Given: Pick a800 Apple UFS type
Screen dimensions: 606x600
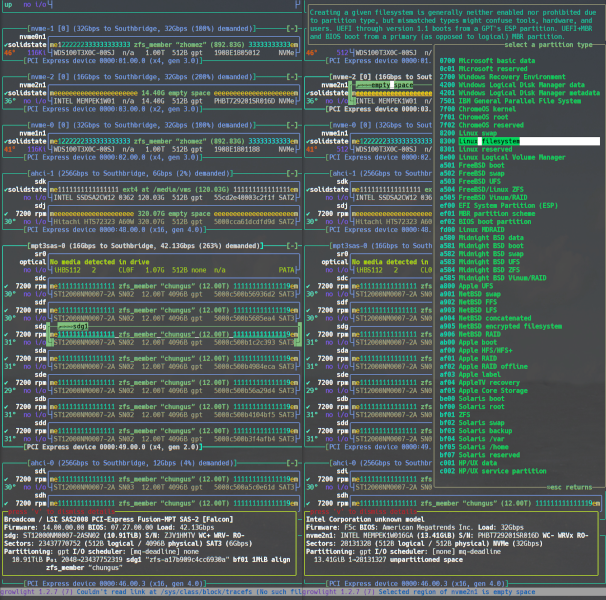Looking at the screenshot, I should (466, 286).
